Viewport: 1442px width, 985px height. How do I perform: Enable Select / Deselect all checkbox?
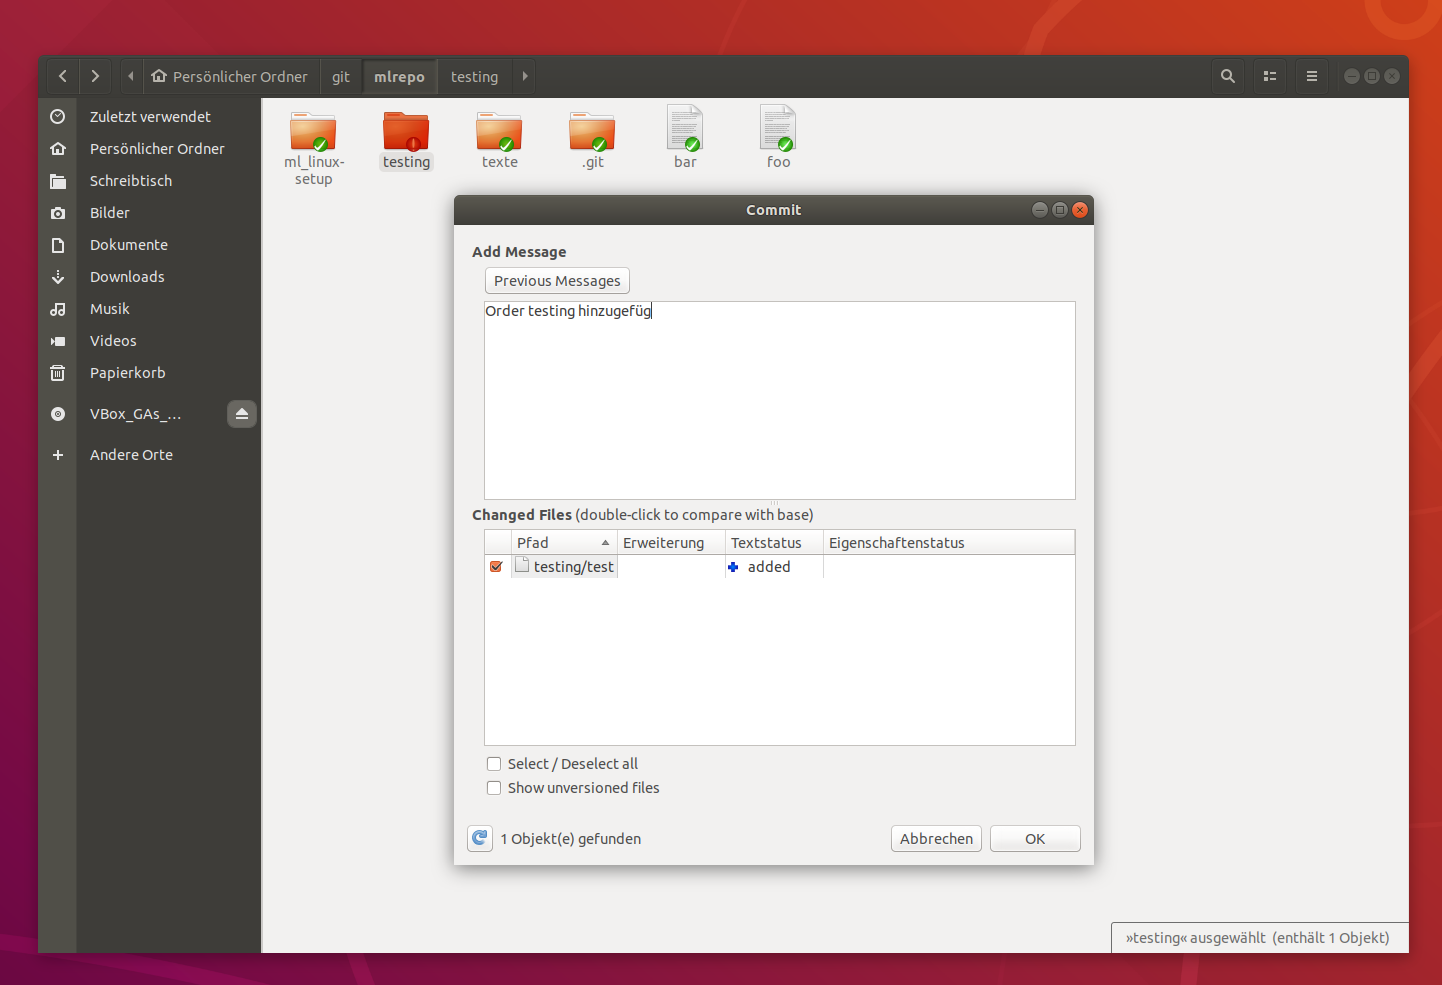[x=494, y=764]
